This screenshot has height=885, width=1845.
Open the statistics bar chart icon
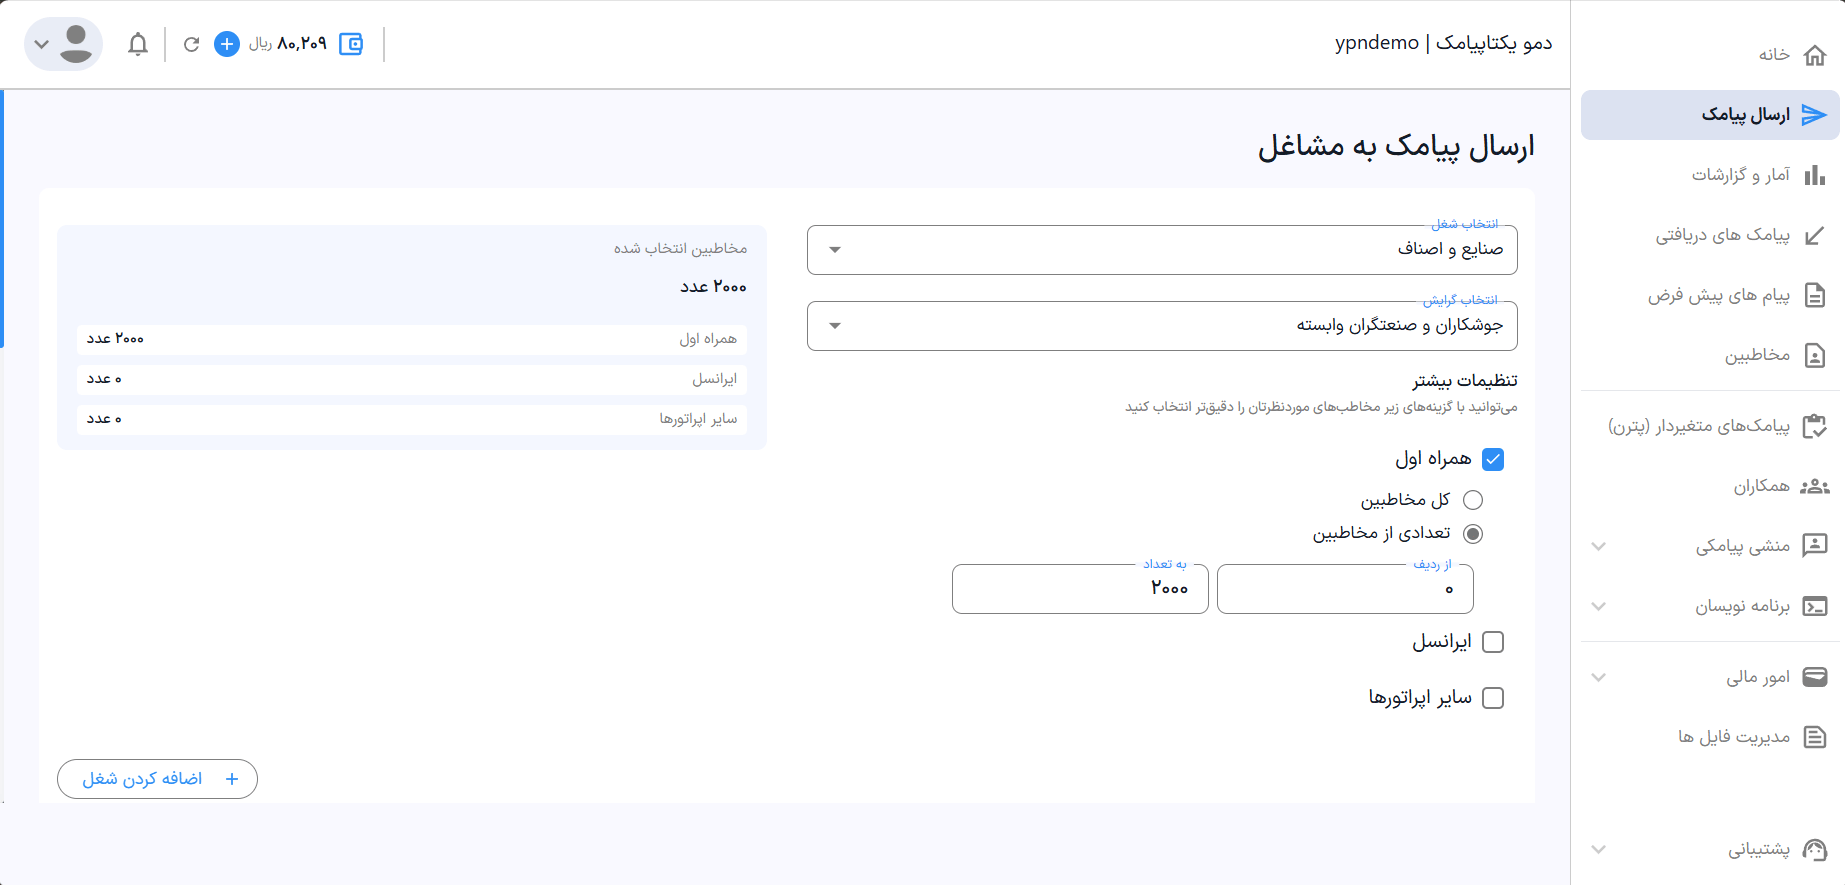(1814, 176)
